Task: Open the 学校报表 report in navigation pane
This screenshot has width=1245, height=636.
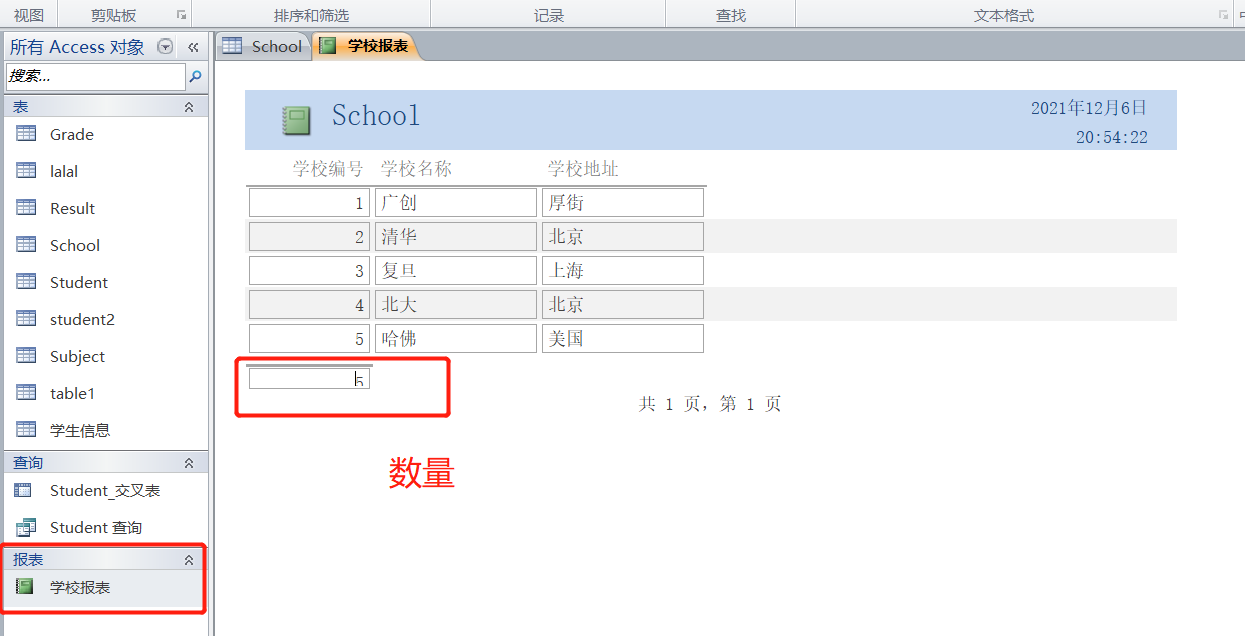Action: click(80, 587)
